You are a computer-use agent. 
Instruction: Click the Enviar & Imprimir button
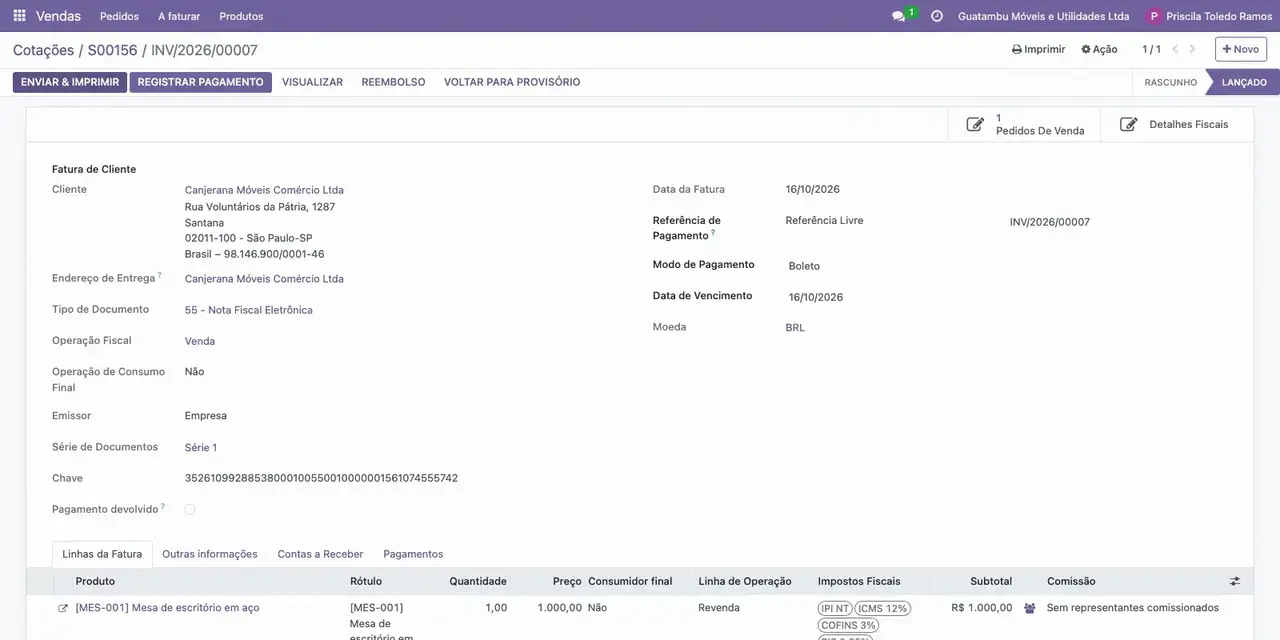pyautogui.click(x=70, y=82)
